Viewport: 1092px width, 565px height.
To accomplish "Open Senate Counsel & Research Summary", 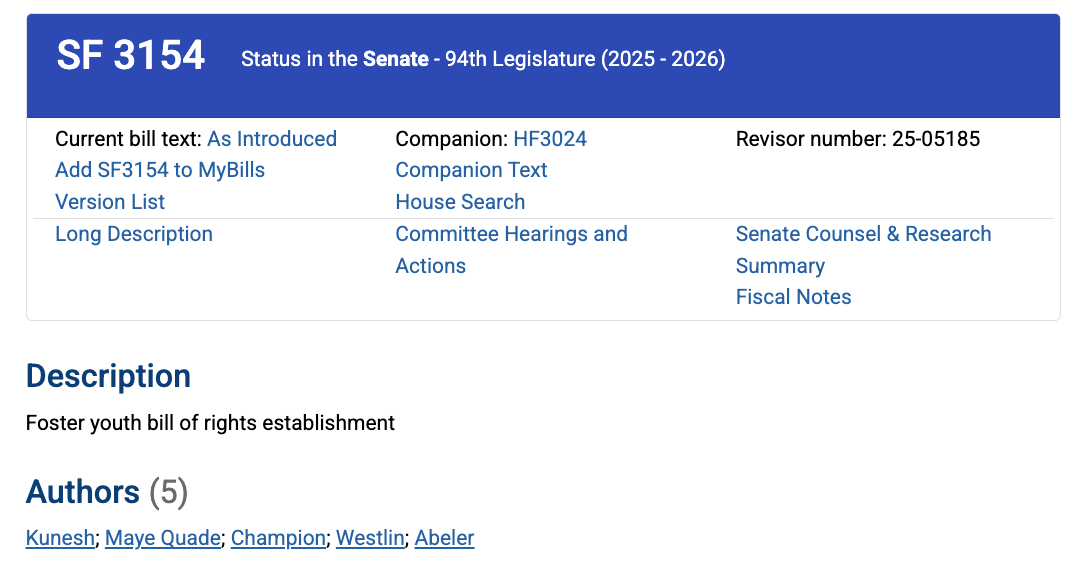I will pos(863,234).
